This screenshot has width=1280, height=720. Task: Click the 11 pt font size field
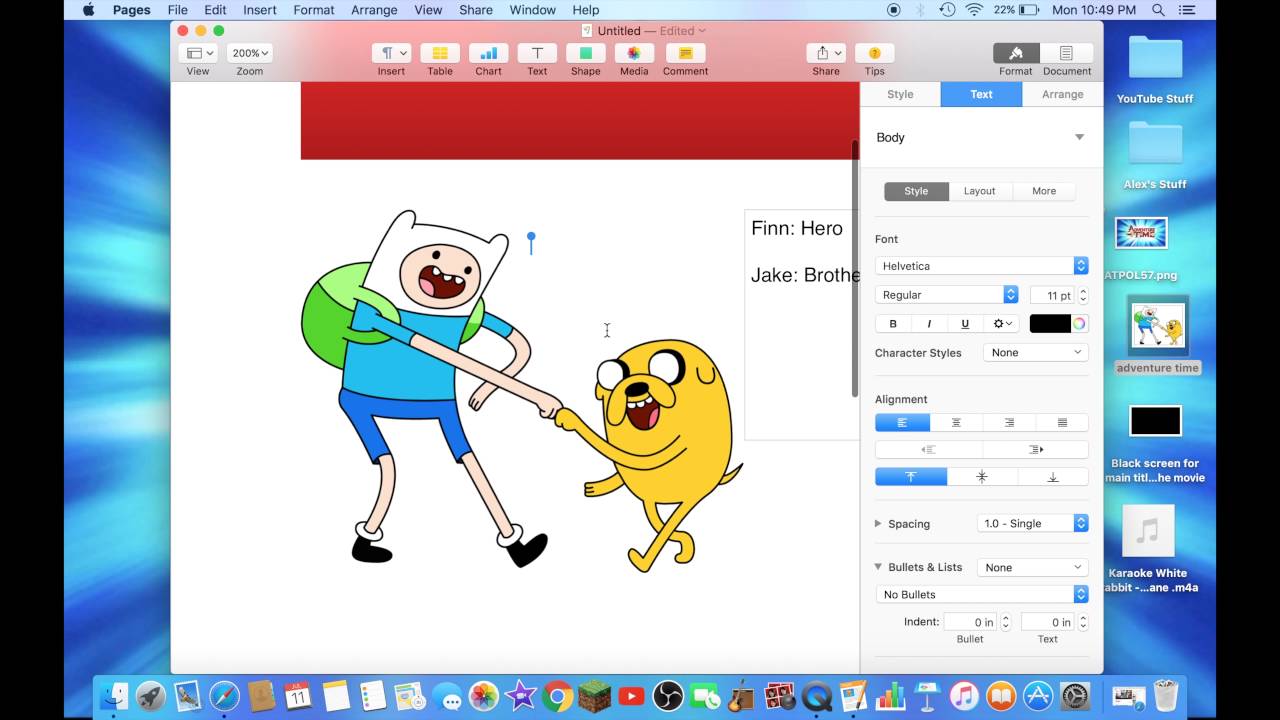1052,295
